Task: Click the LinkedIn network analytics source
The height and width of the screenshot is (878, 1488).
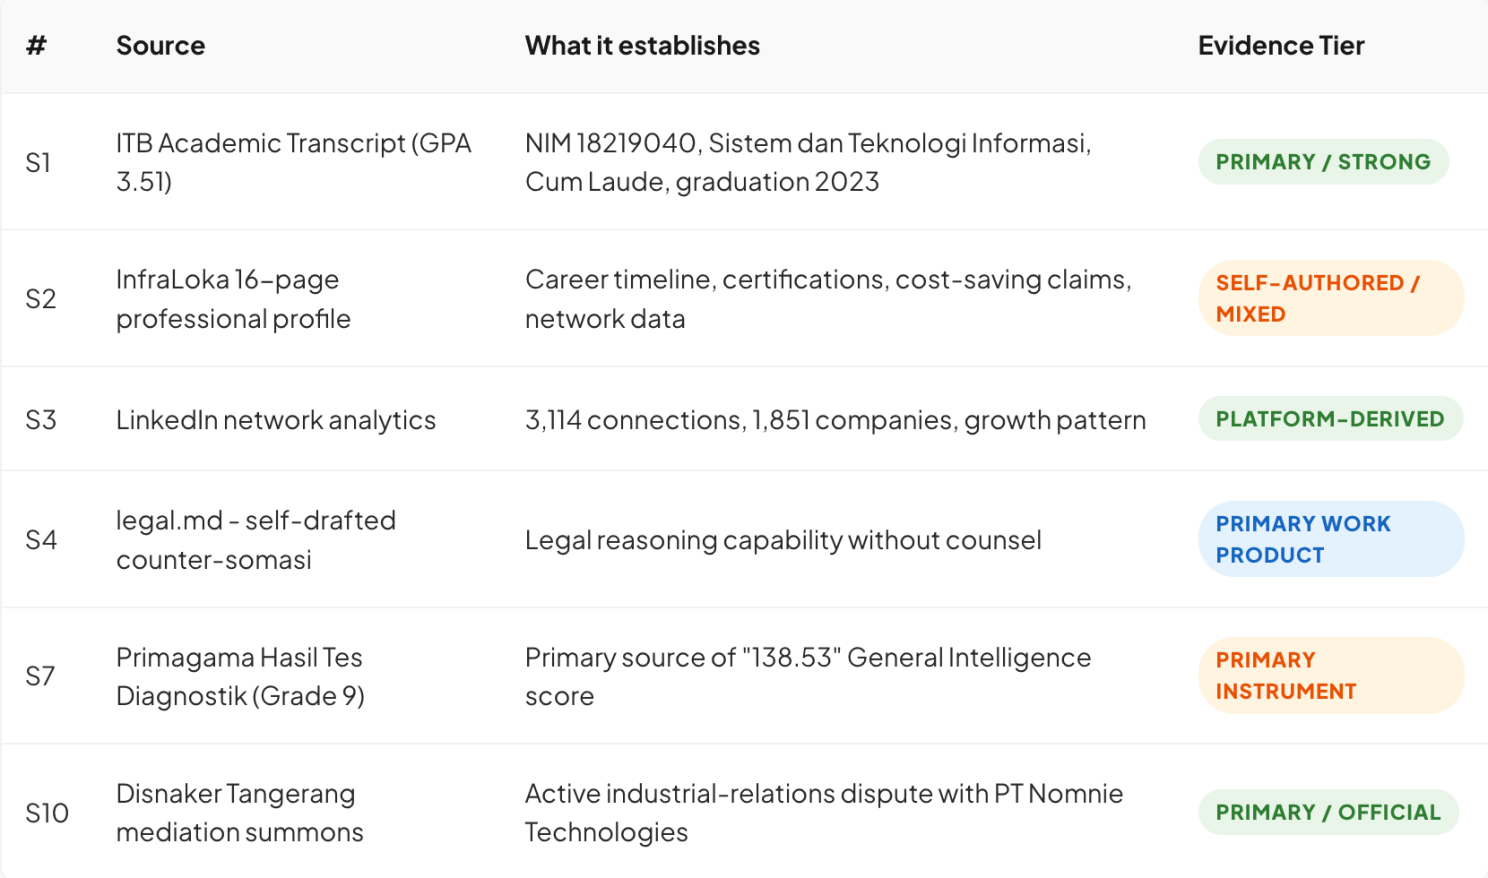Action: pyautogui.click(x=276, y=420)
